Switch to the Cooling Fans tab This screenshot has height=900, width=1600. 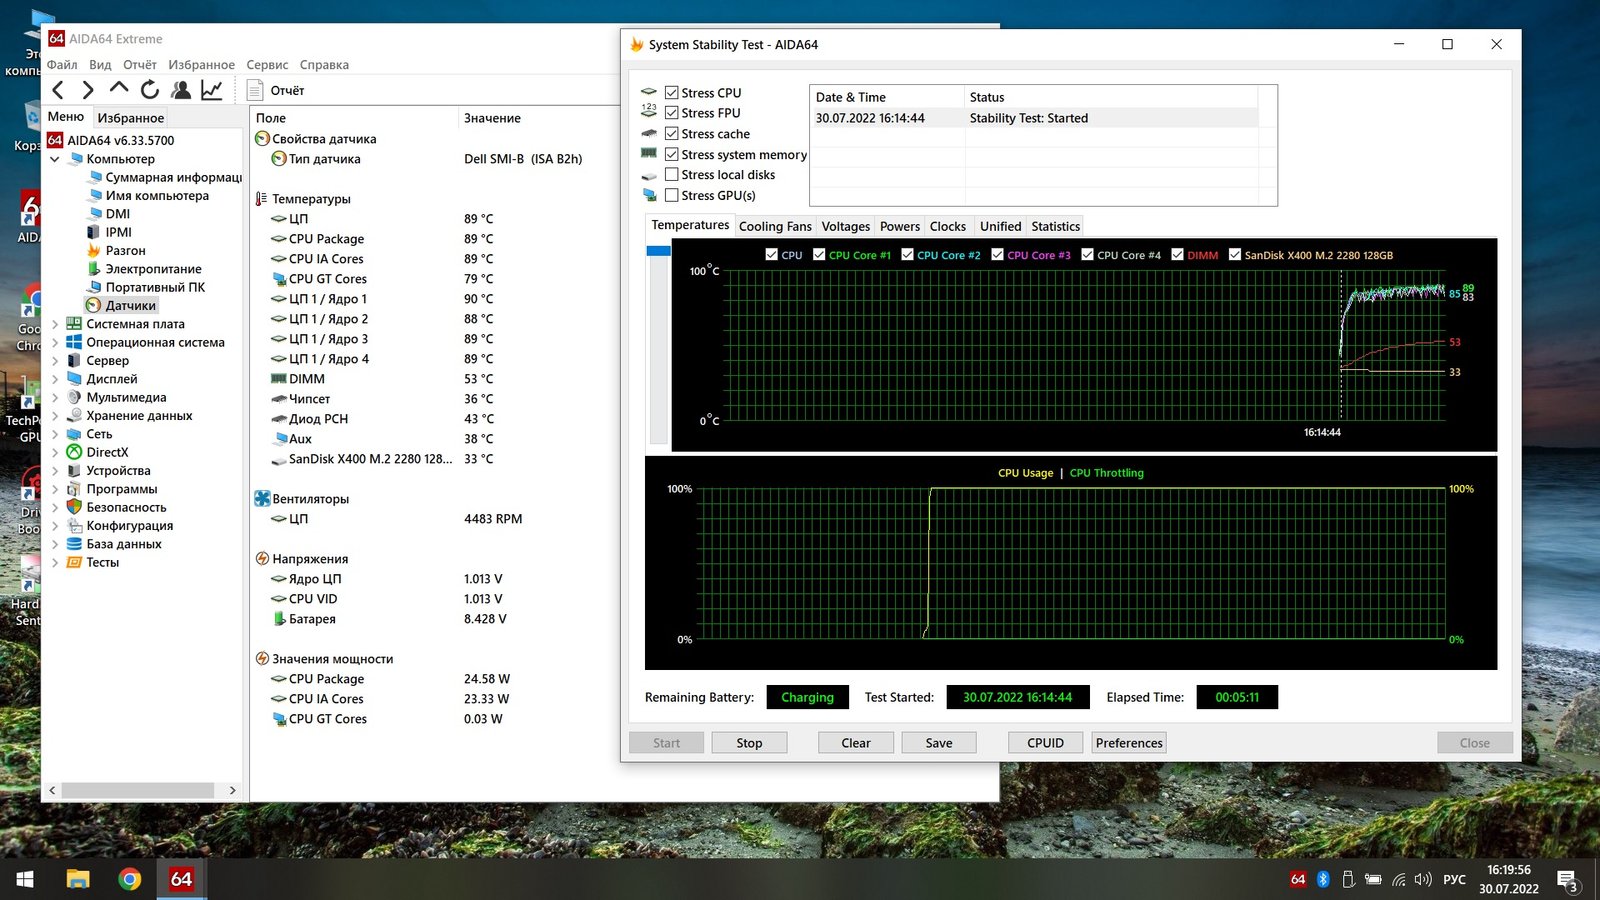pyautogui.click(x=775, y=227)
